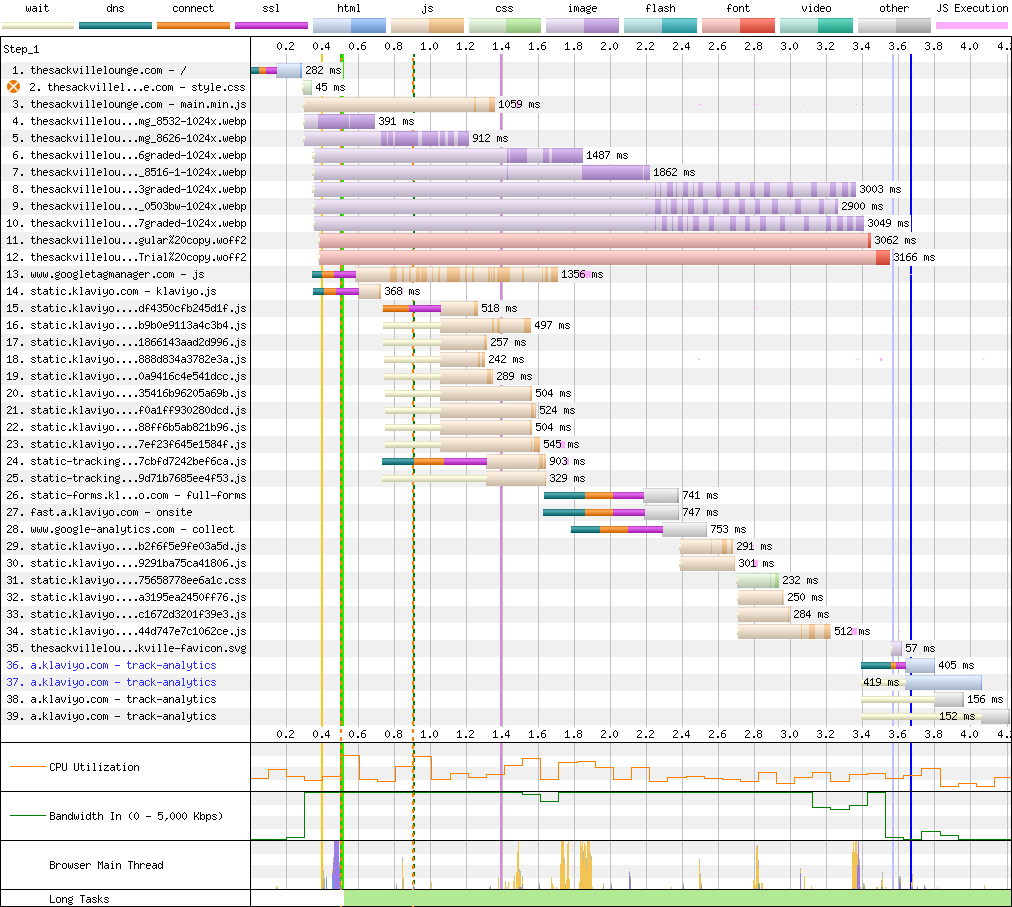The image size is (1012, 907).
Task: Click the green Long Tasks bar
Action: pos(678,898)
